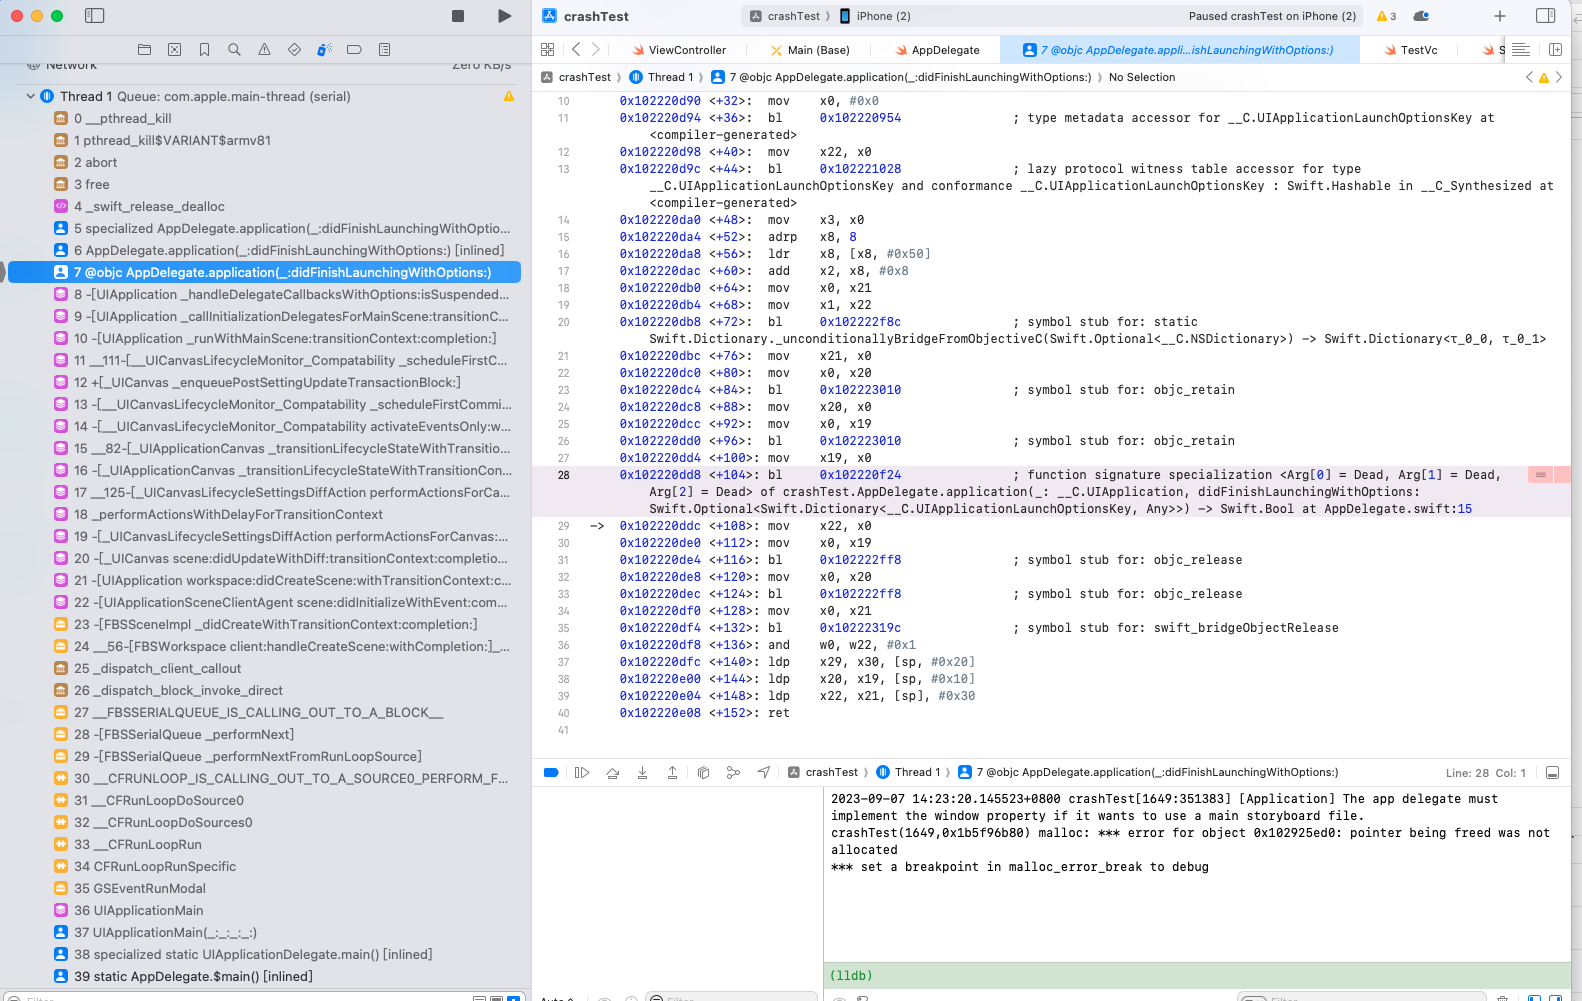Toggle the inspectors panel
Image resolution: width=1582 pixels, height=1001 pixels.
point(1545,16)
